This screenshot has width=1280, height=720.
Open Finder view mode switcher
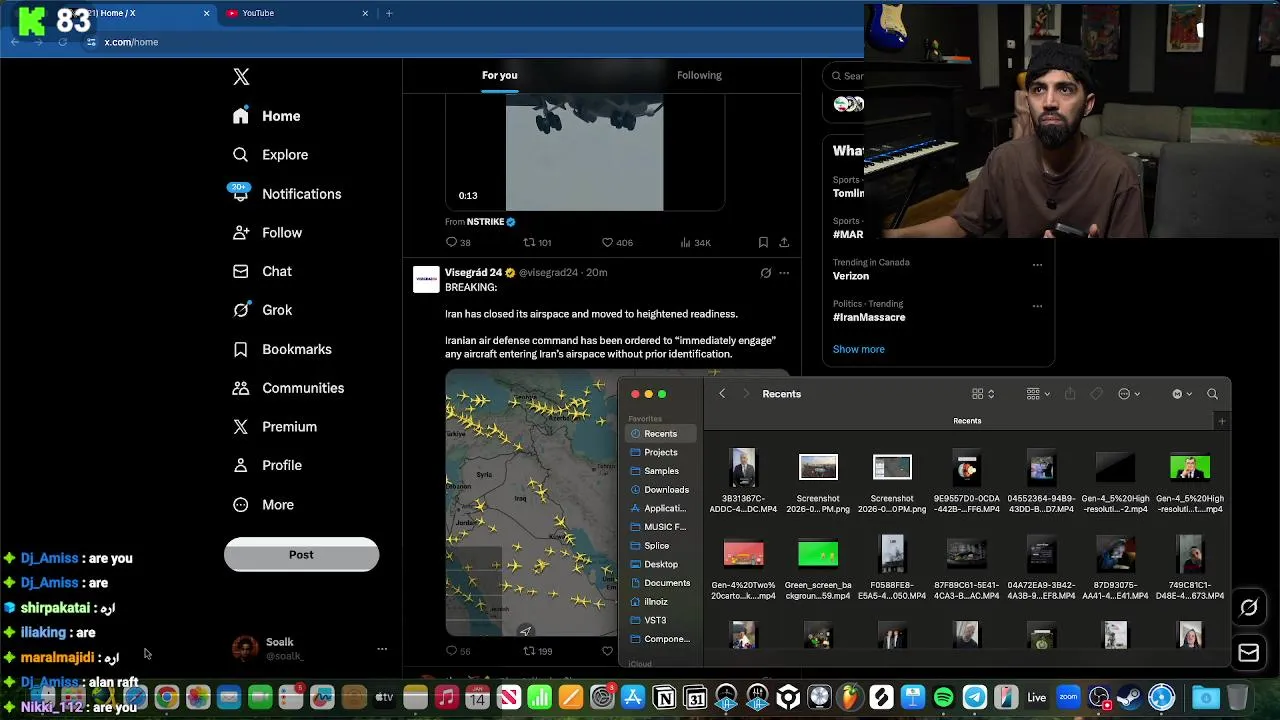[983, 394]
